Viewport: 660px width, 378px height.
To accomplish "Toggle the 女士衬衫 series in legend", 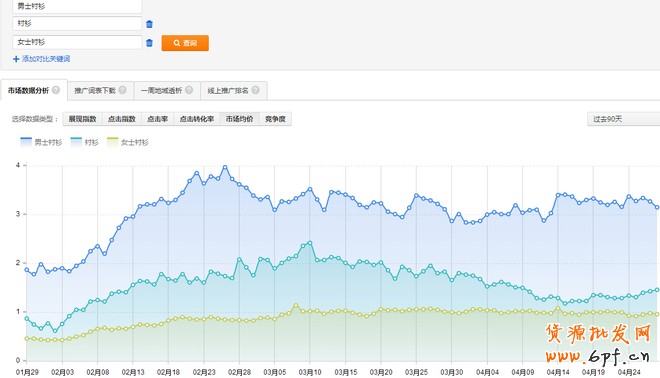I will (x=128, y=142).
